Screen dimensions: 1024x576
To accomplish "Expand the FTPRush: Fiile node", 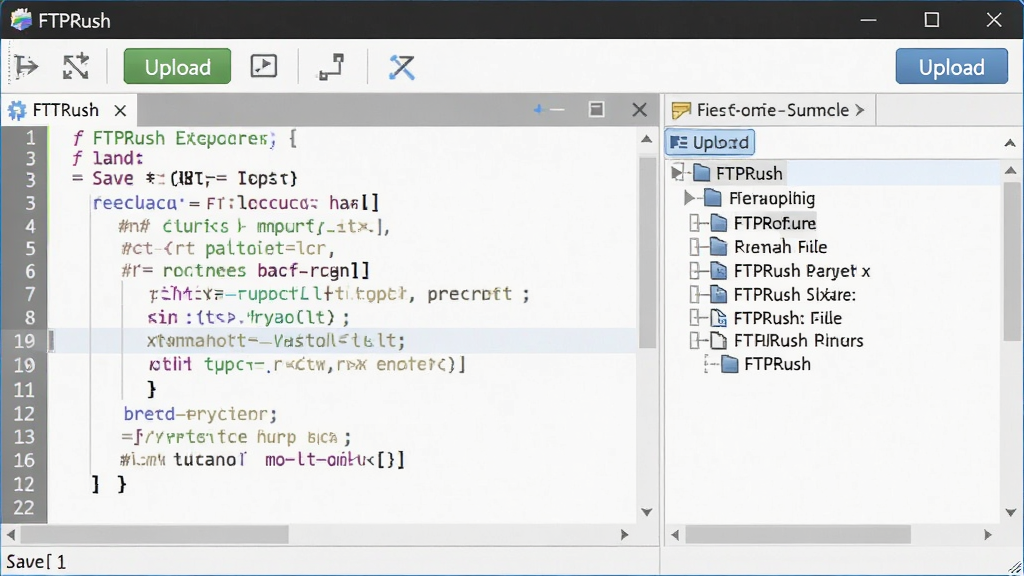I will (x=696, y=318).
